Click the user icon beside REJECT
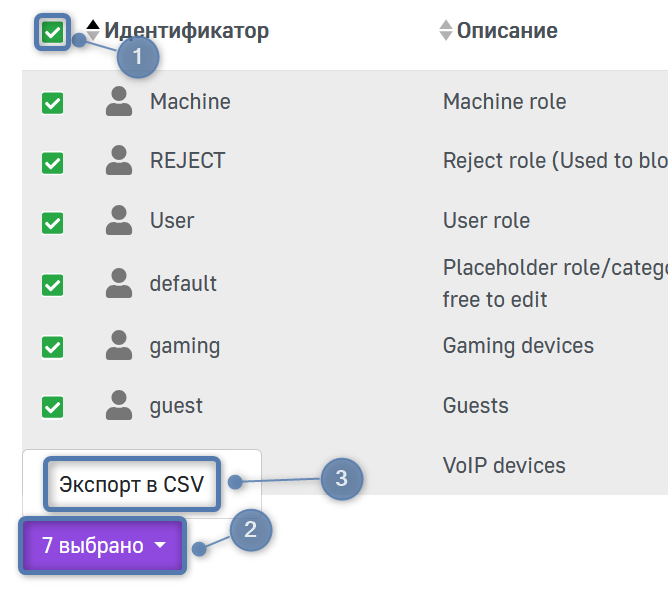The image size is (668, 594). point(119,160)
